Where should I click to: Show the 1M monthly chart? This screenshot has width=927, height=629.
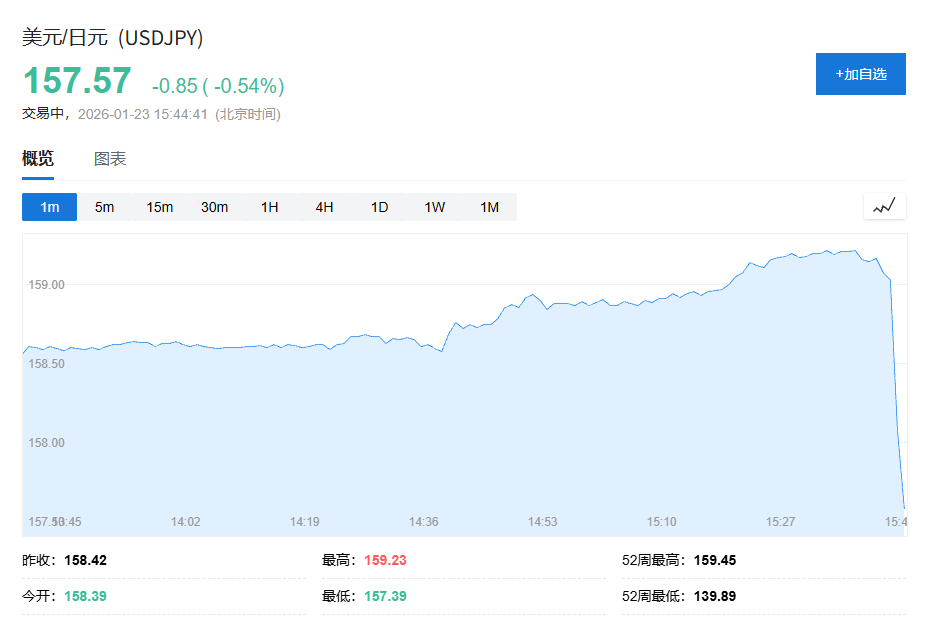489,207
